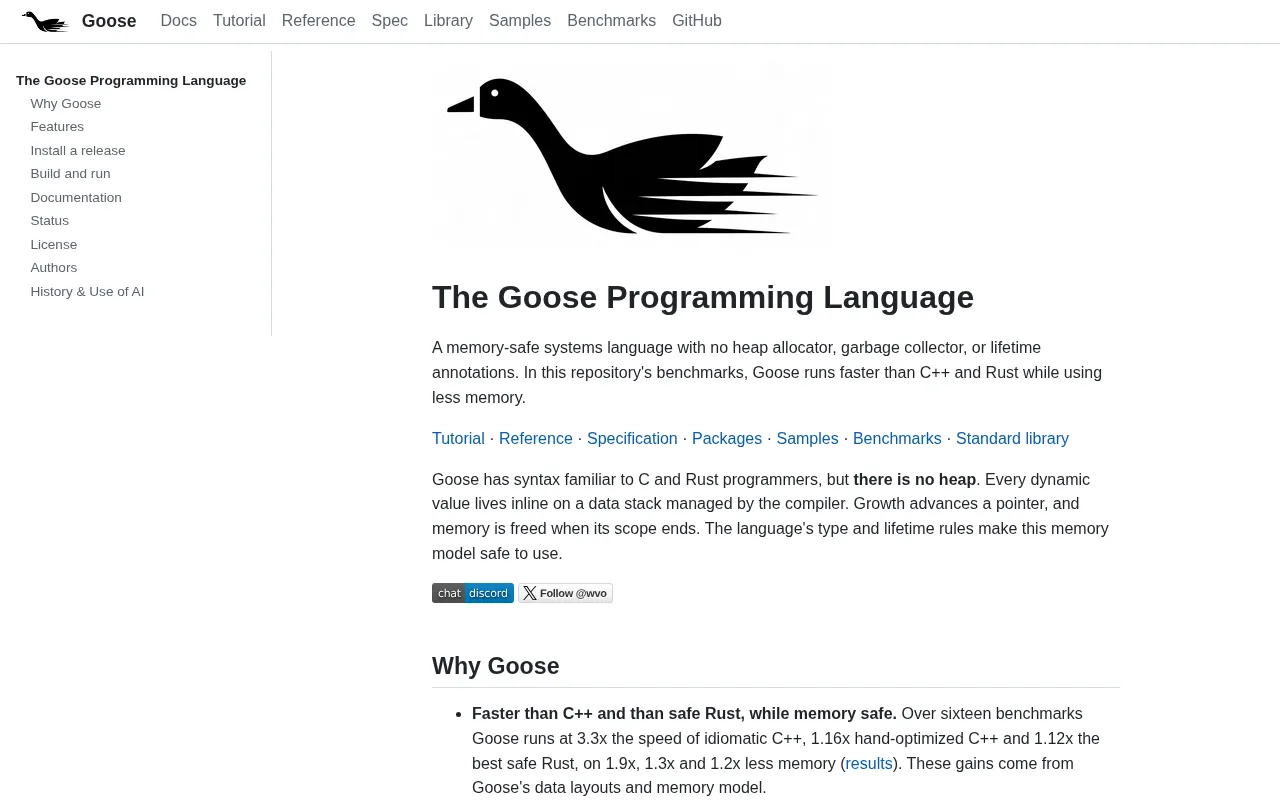This screenshot has height=800, width=1280.
Task: Follow the Tutorial link in the body
Action: pos(458,438)
